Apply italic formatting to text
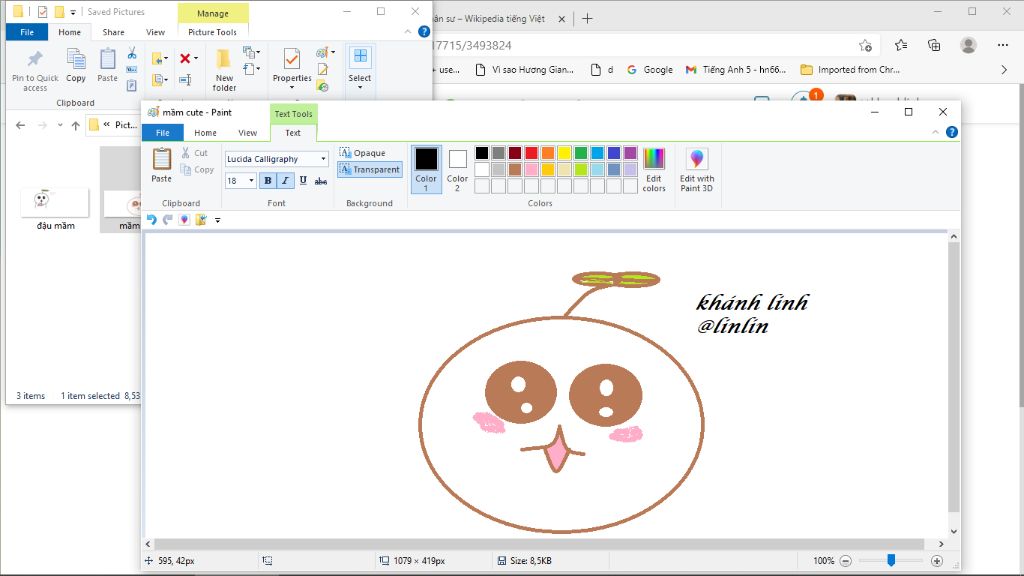The image size is (1024, 576). pos(285,180)
